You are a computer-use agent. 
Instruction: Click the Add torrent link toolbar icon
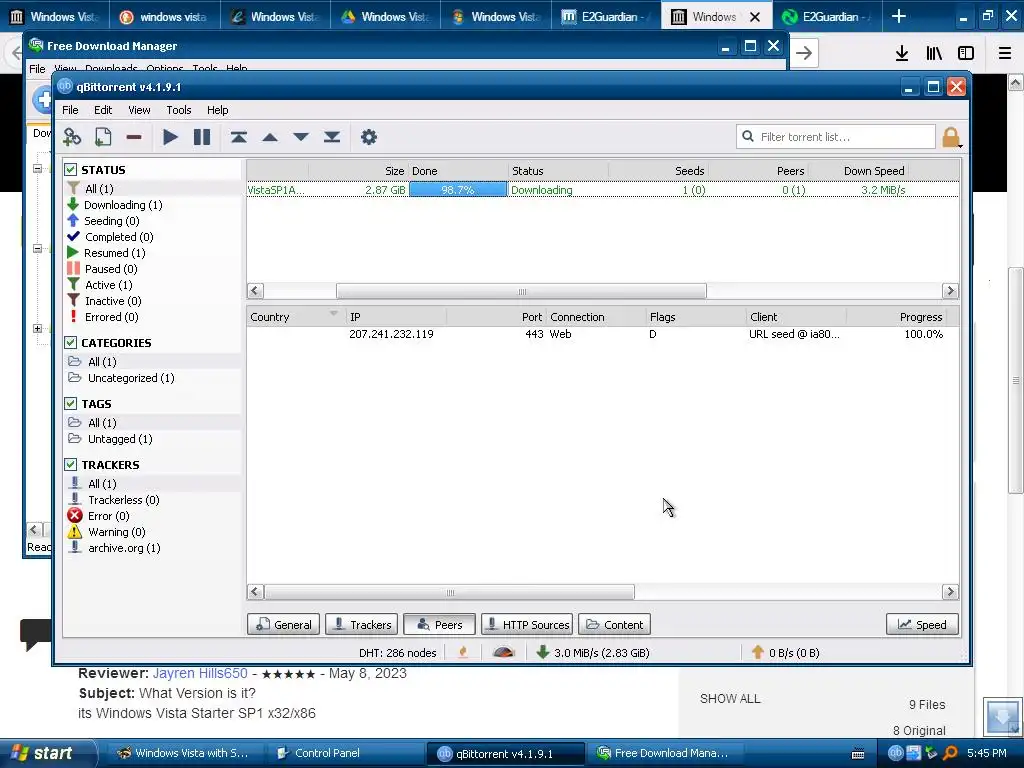(72, 137)
